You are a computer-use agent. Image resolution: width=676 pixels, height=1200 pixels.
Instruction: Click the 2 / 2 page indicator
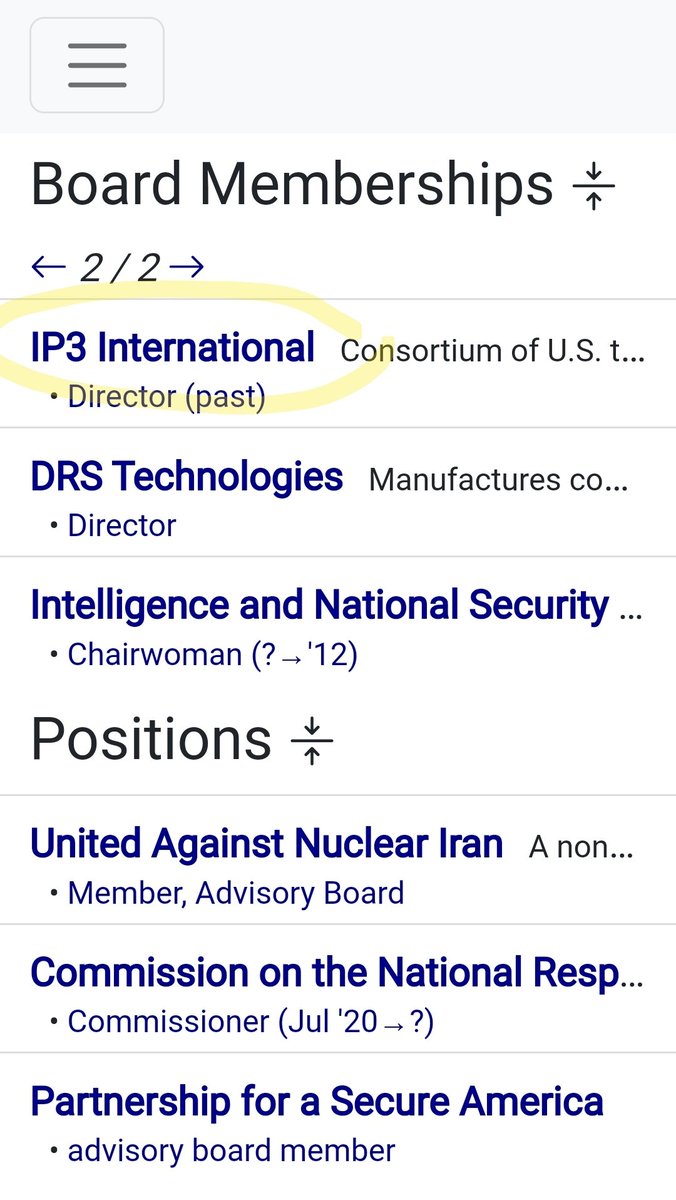pyautogui.click(x=118, y=267)
